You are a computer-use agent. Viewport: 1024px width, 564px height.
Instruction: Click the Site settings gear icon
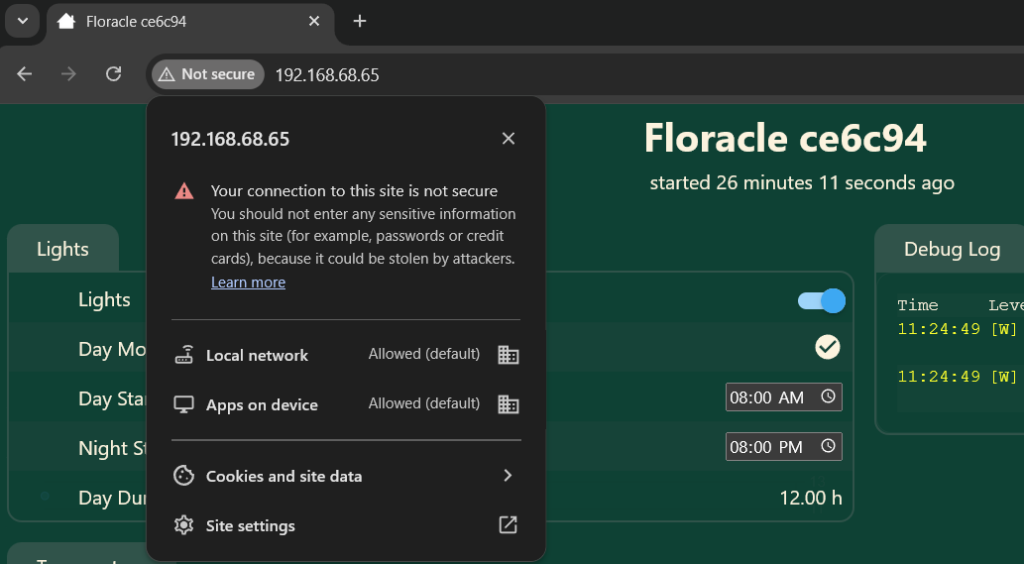coord(184,525)
